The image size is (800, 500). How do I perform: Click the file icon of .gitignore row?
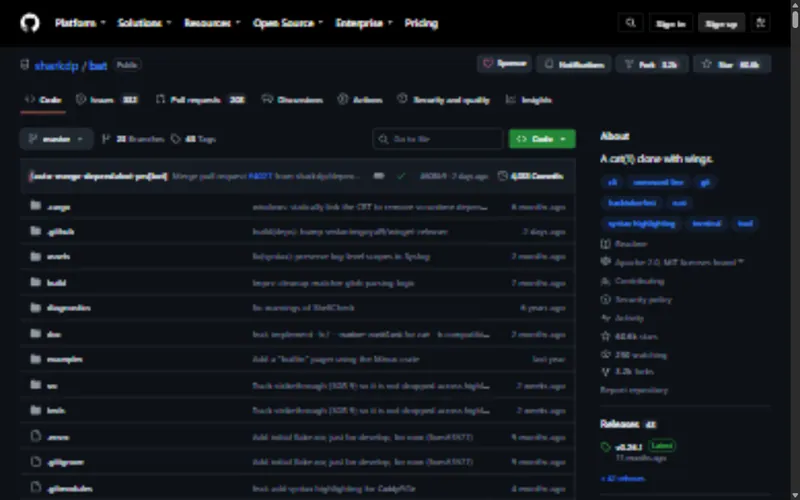pos(35,462)
